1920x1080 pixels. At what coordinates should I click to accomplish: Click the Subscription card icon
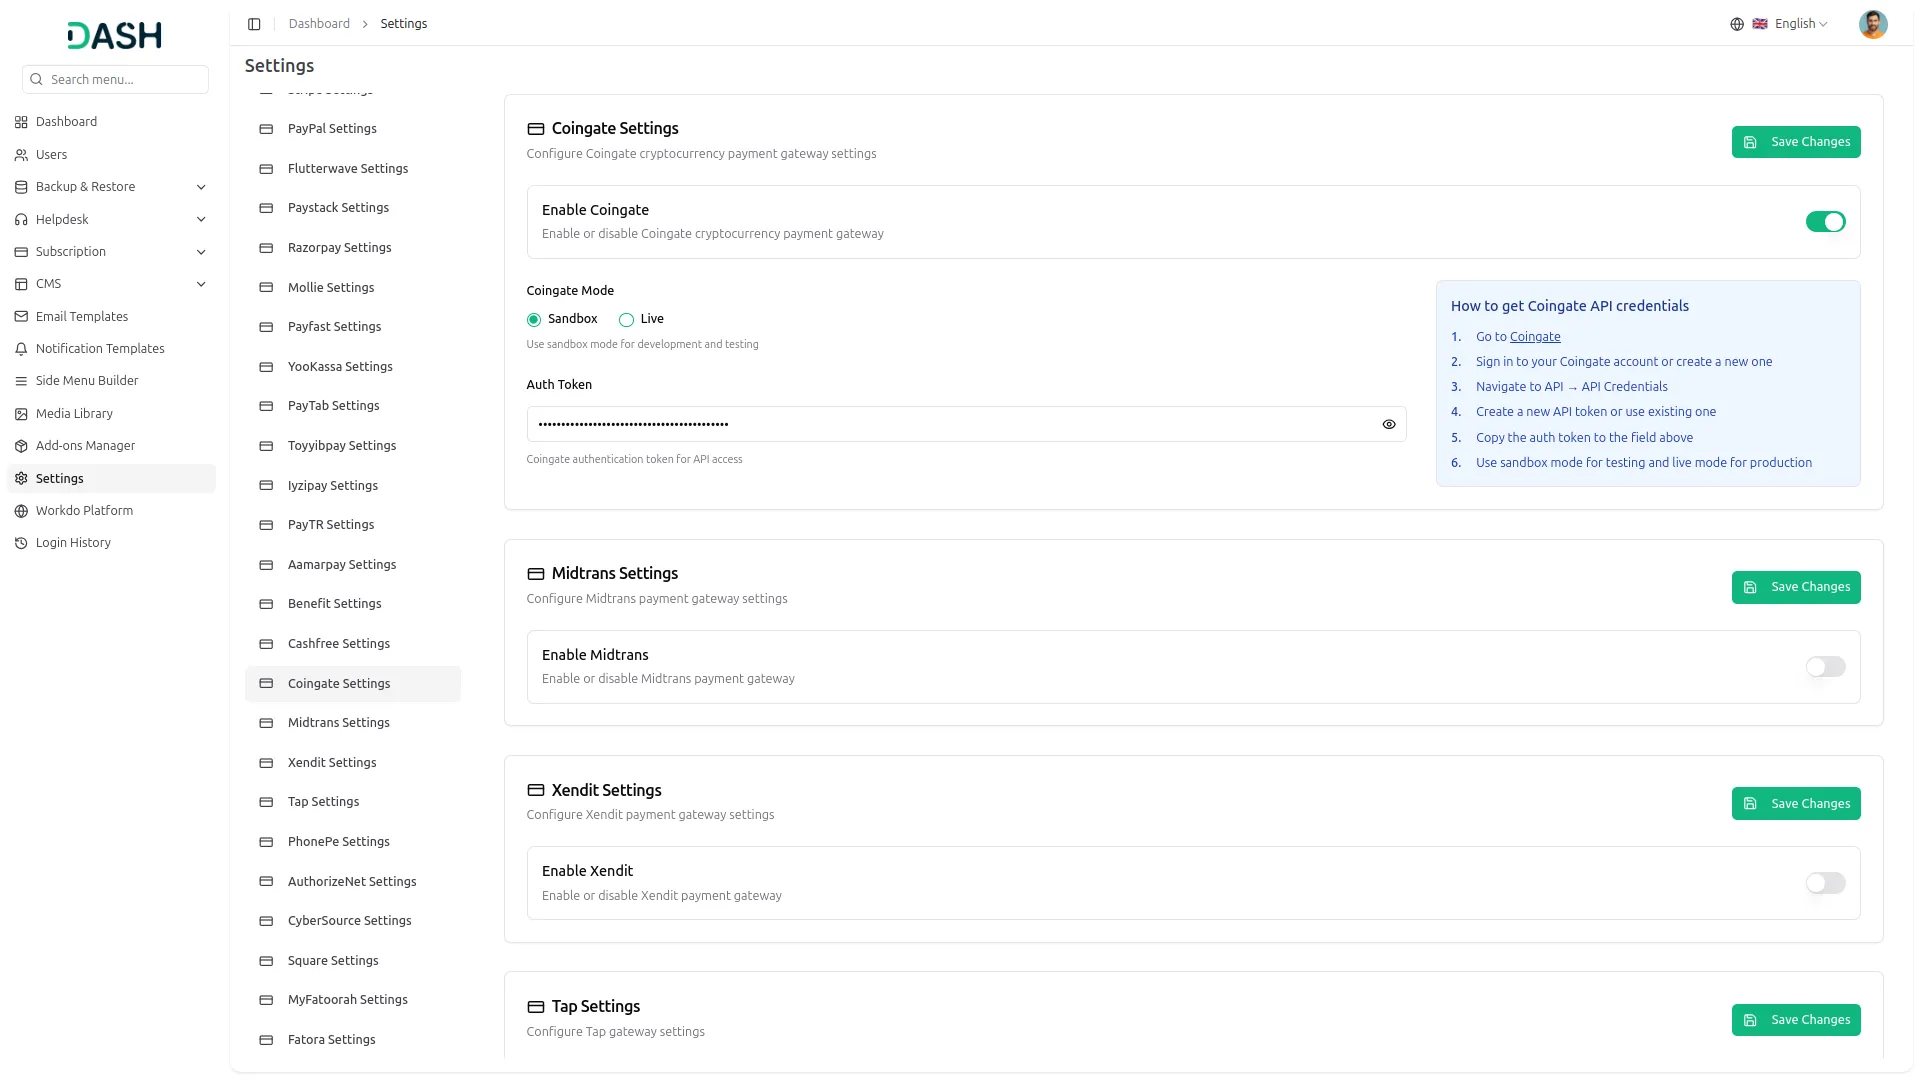tap(21, 252)
